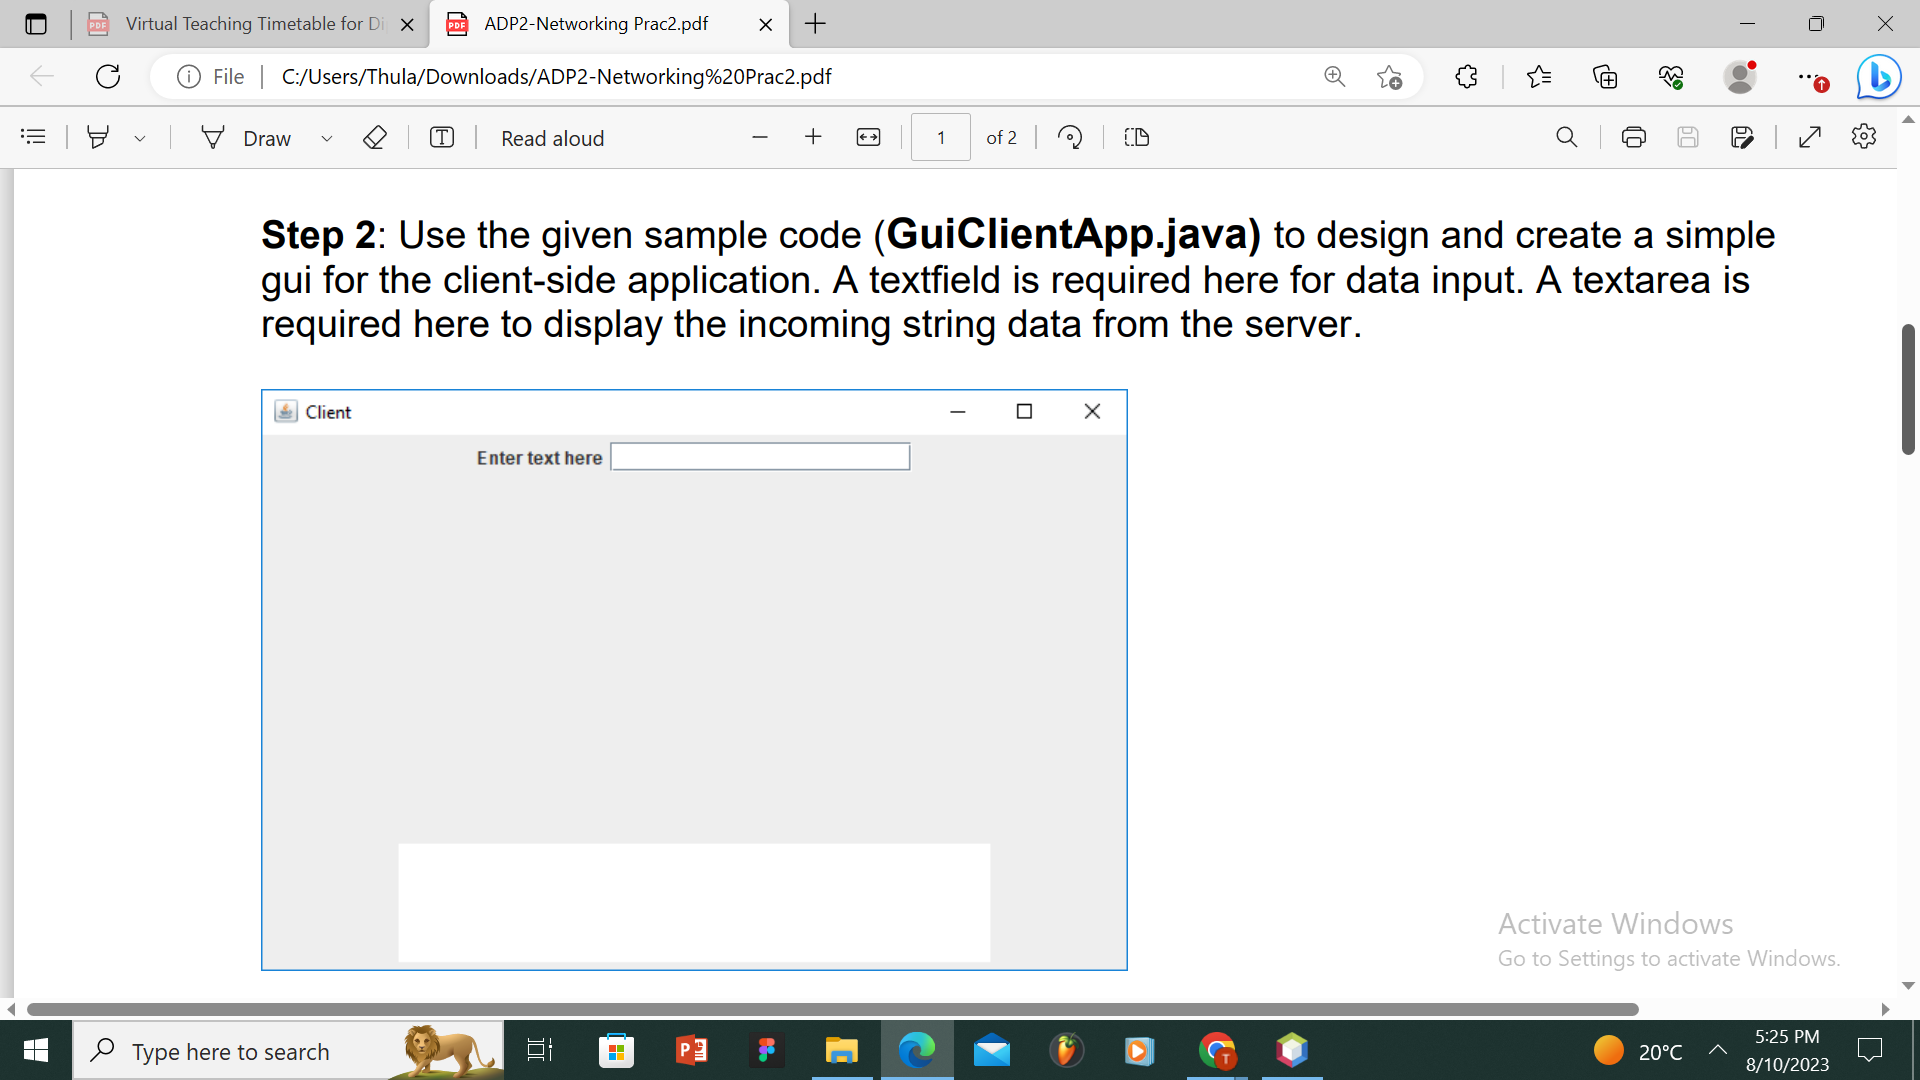1920x1080 pixels.
Task: Toggle two-page view layout
Action: (1136, 137)
